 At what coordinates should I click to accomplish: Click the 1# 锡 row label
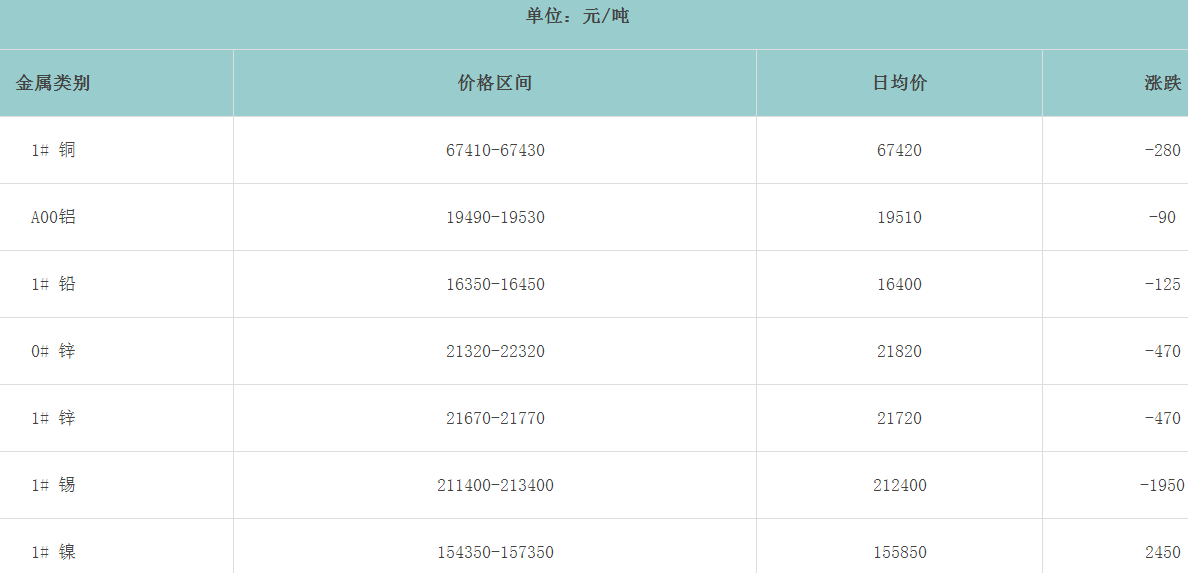53,485
